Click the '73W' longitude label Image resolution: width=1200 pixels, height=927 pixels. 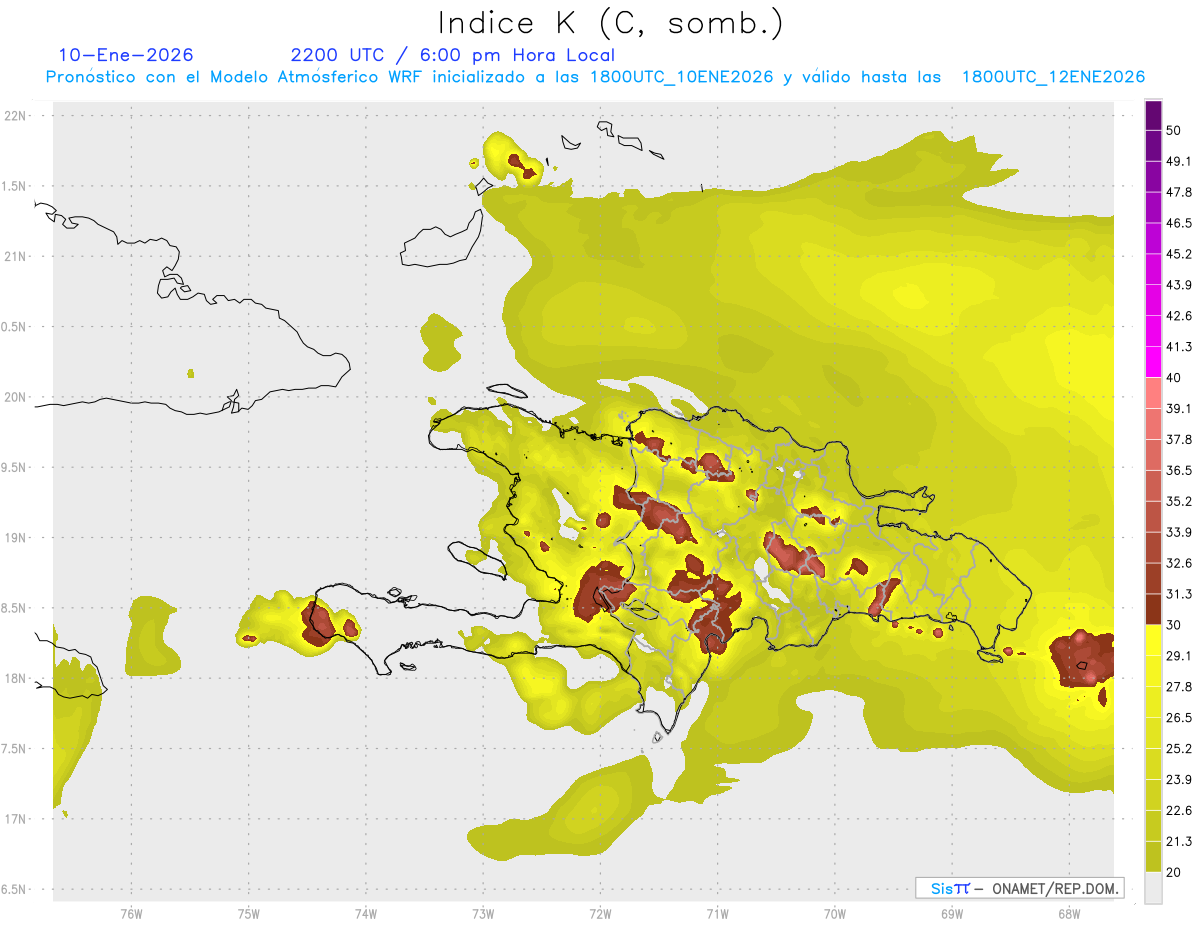pos(483,914)
